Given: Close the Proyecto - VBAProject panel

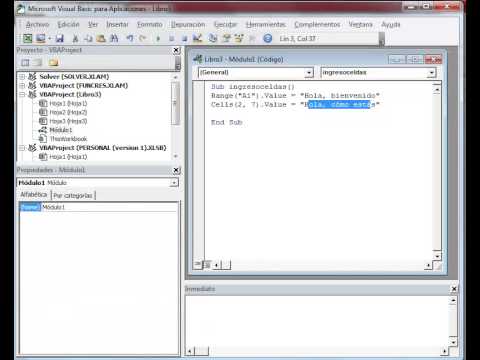Looking at the screenshot, I should tap(176, 50).
